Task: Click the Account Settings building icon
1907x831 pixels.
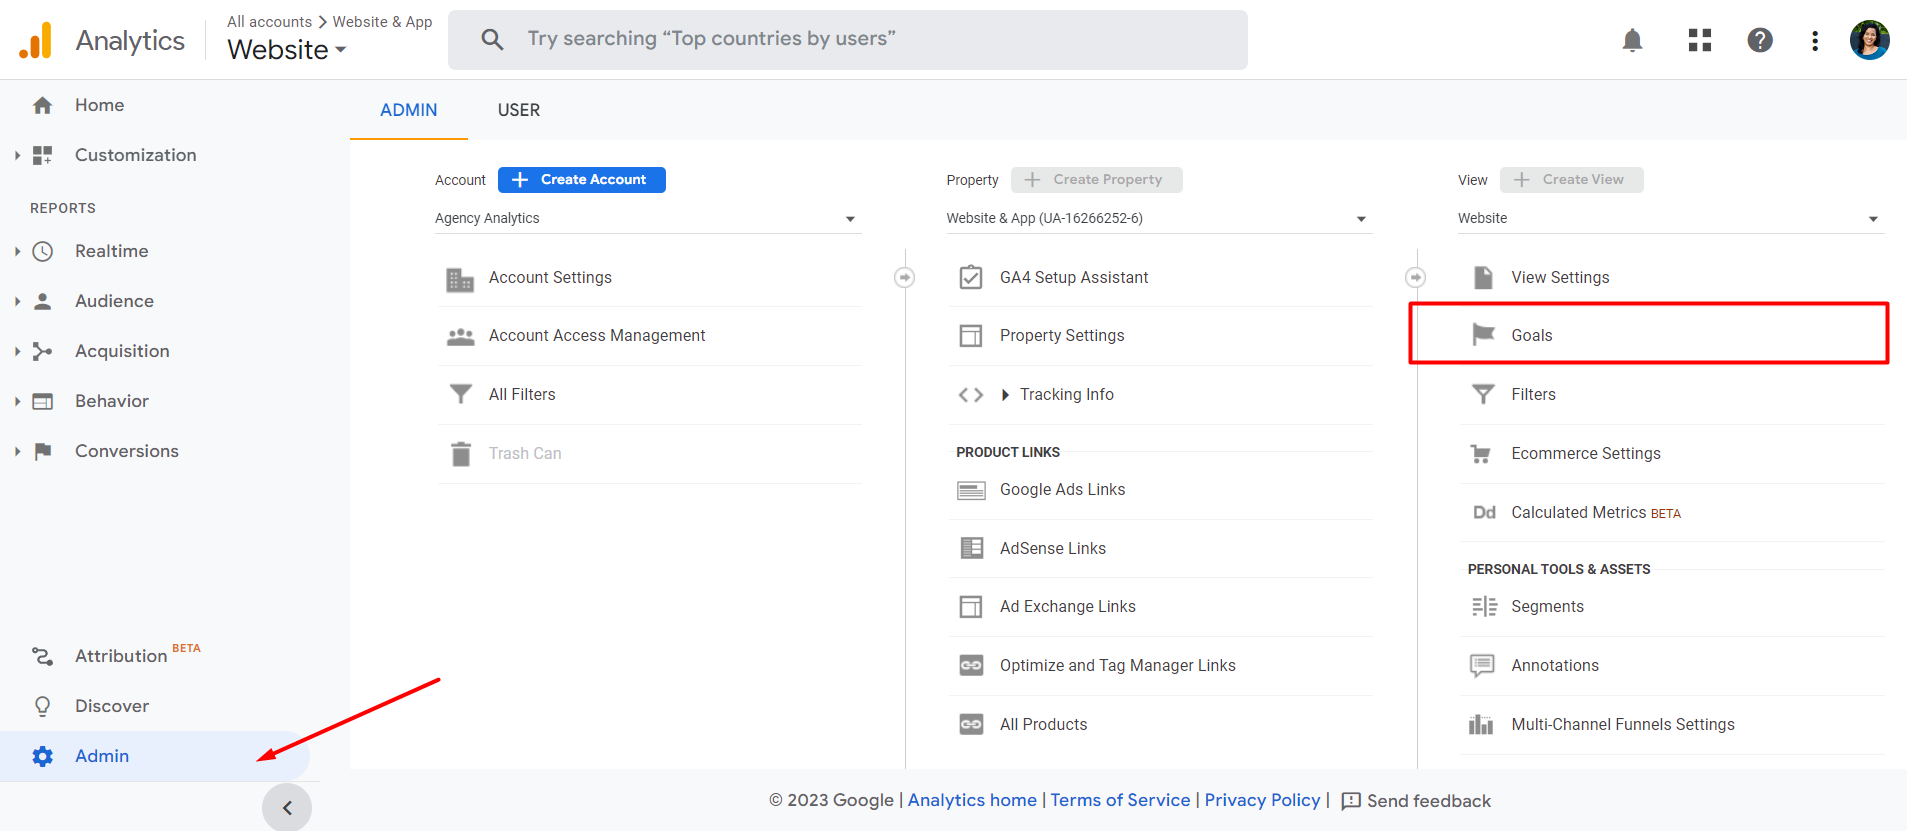Action: click(460, 279)
